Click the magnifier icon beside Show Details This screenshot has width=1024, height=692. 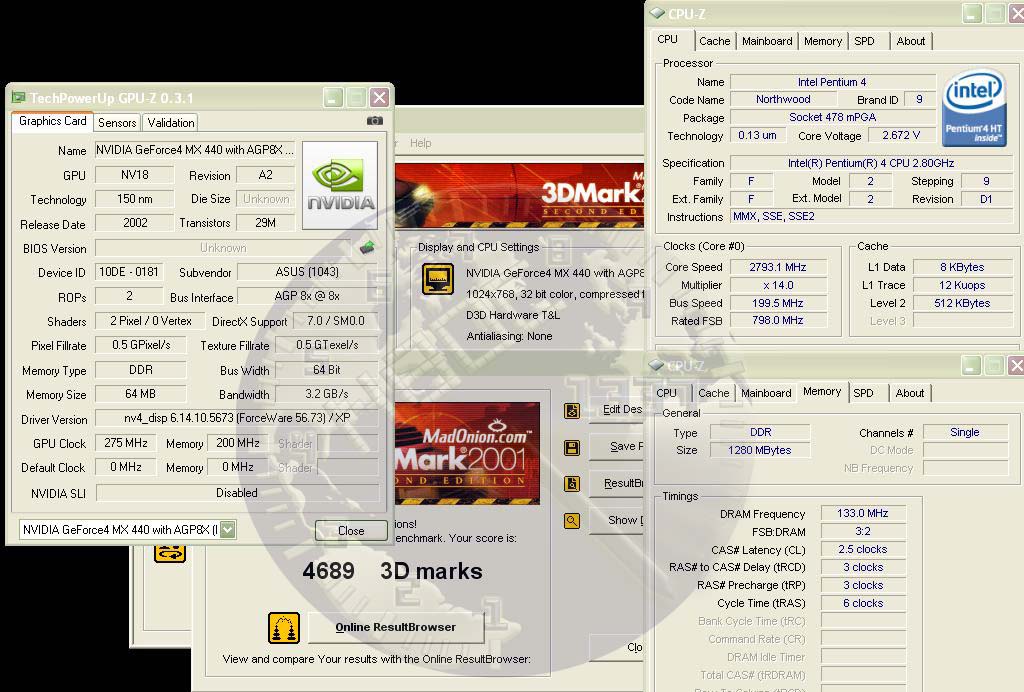coord(572,520)
